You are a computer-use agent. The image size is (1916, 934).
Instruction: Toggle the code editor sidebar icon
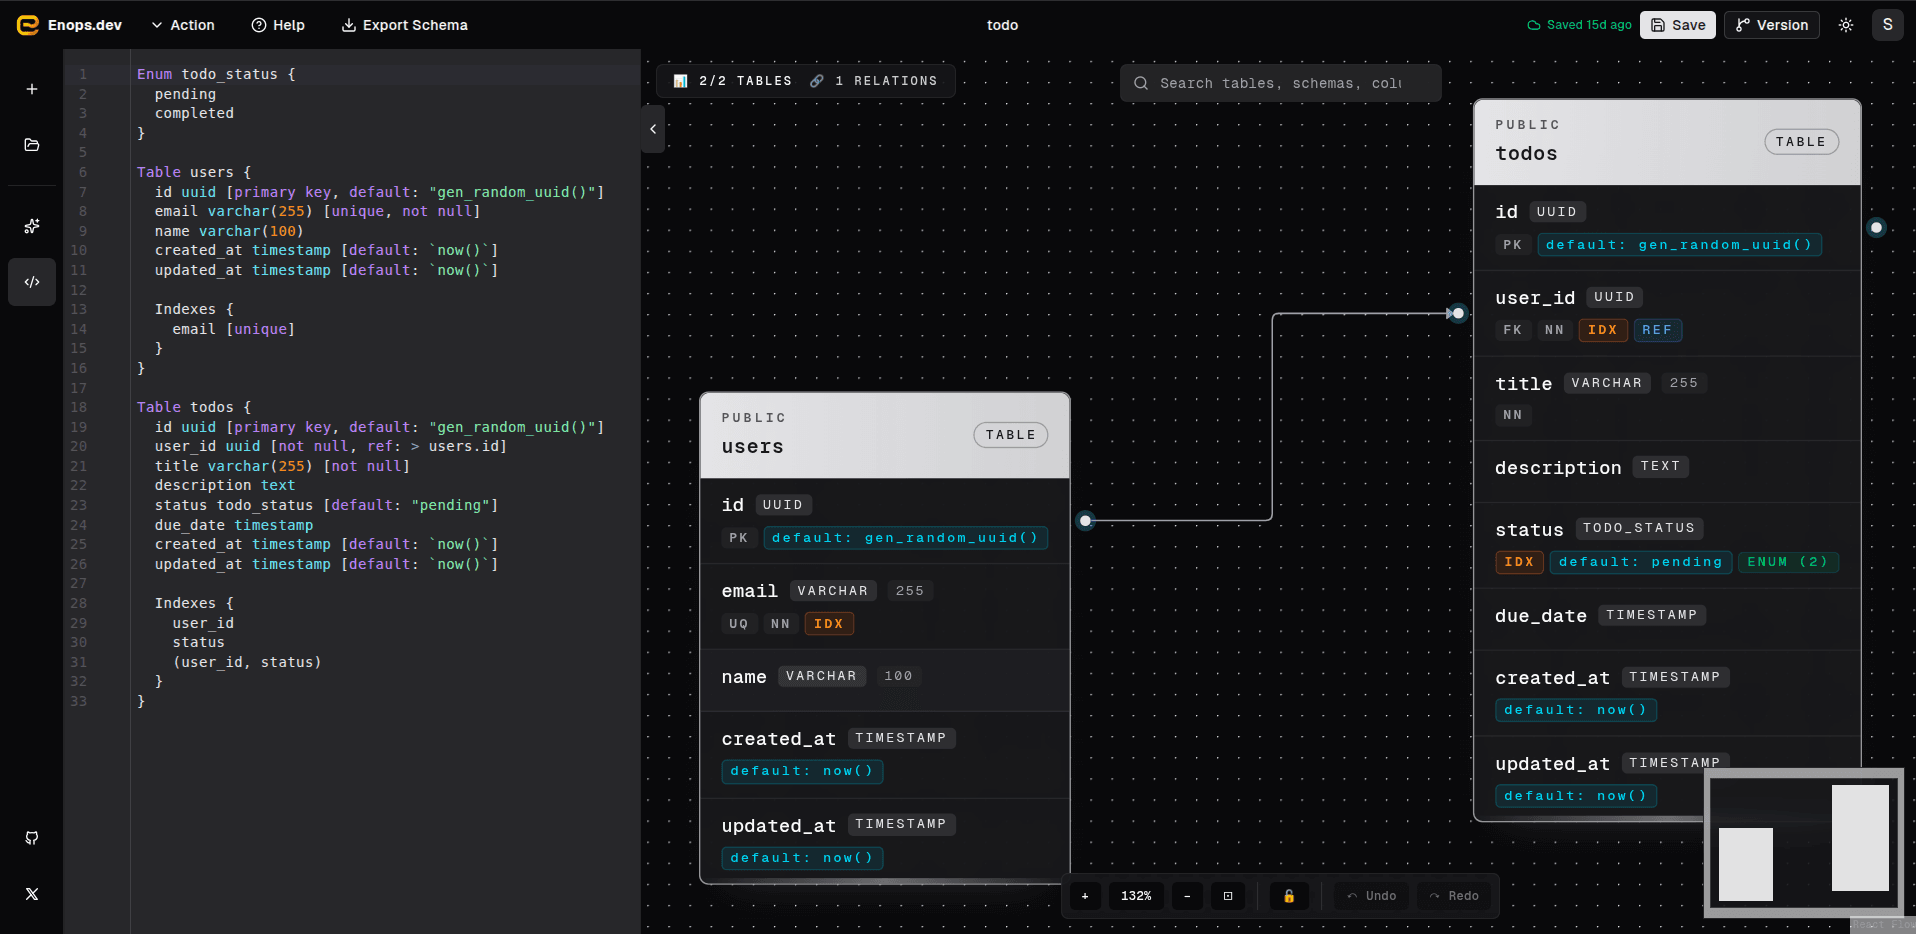pyautogui.click(x=32, y=282)
